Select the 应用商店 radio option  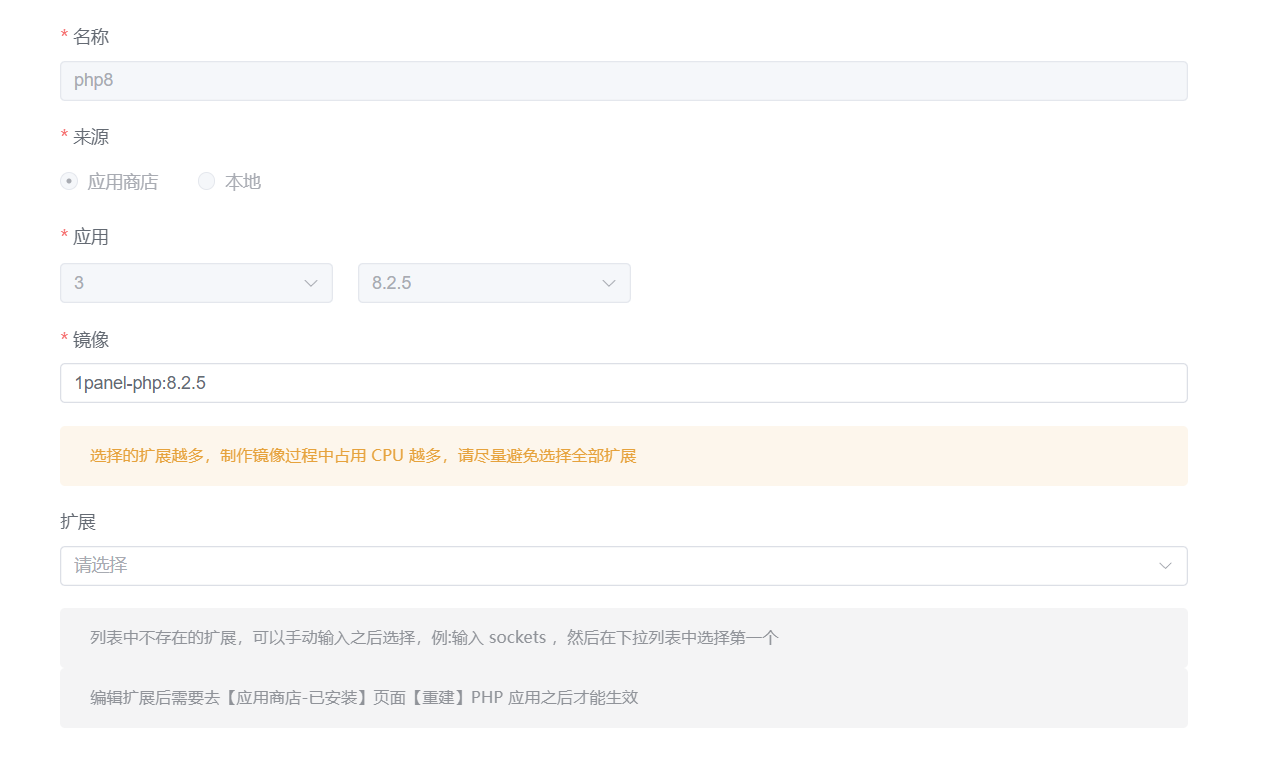(x=109, y=182)
